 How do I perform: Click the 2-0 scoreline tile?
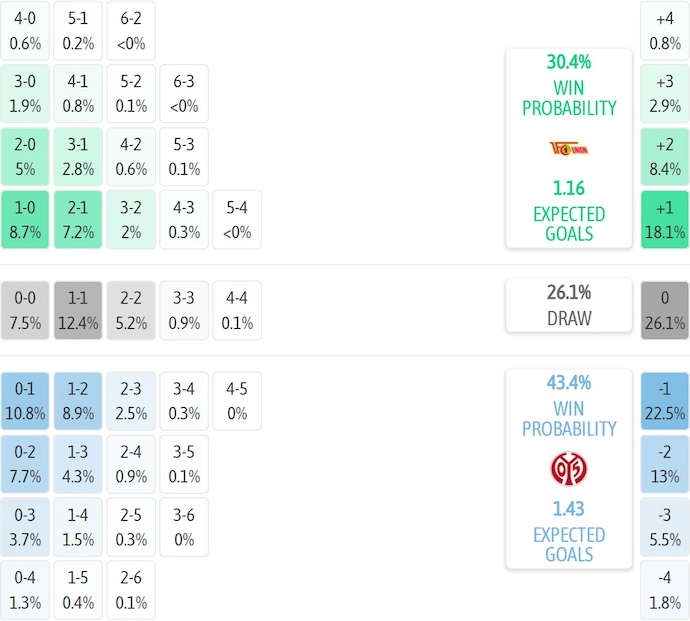(25, 157)
